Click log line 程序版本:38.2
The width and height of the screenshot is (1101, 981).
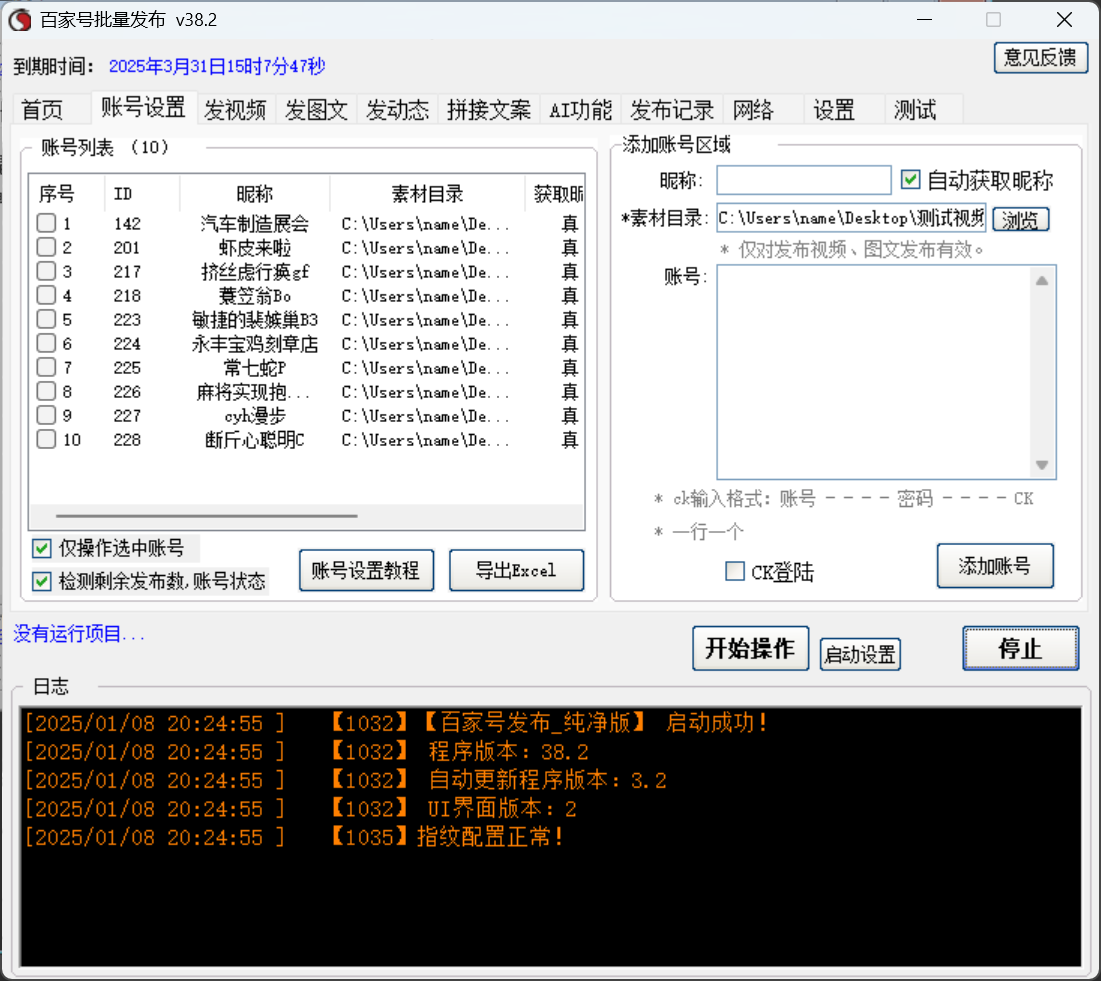click(x=508, y=752)
